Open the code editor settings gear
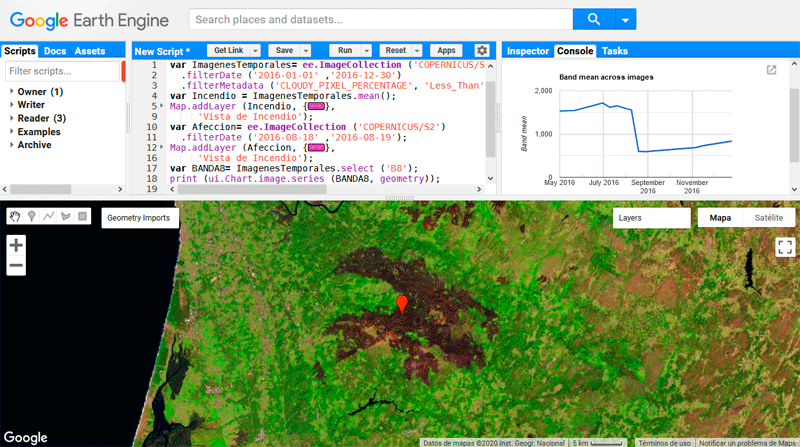Screen dimensions: 800x447 (x=482, y=51)
